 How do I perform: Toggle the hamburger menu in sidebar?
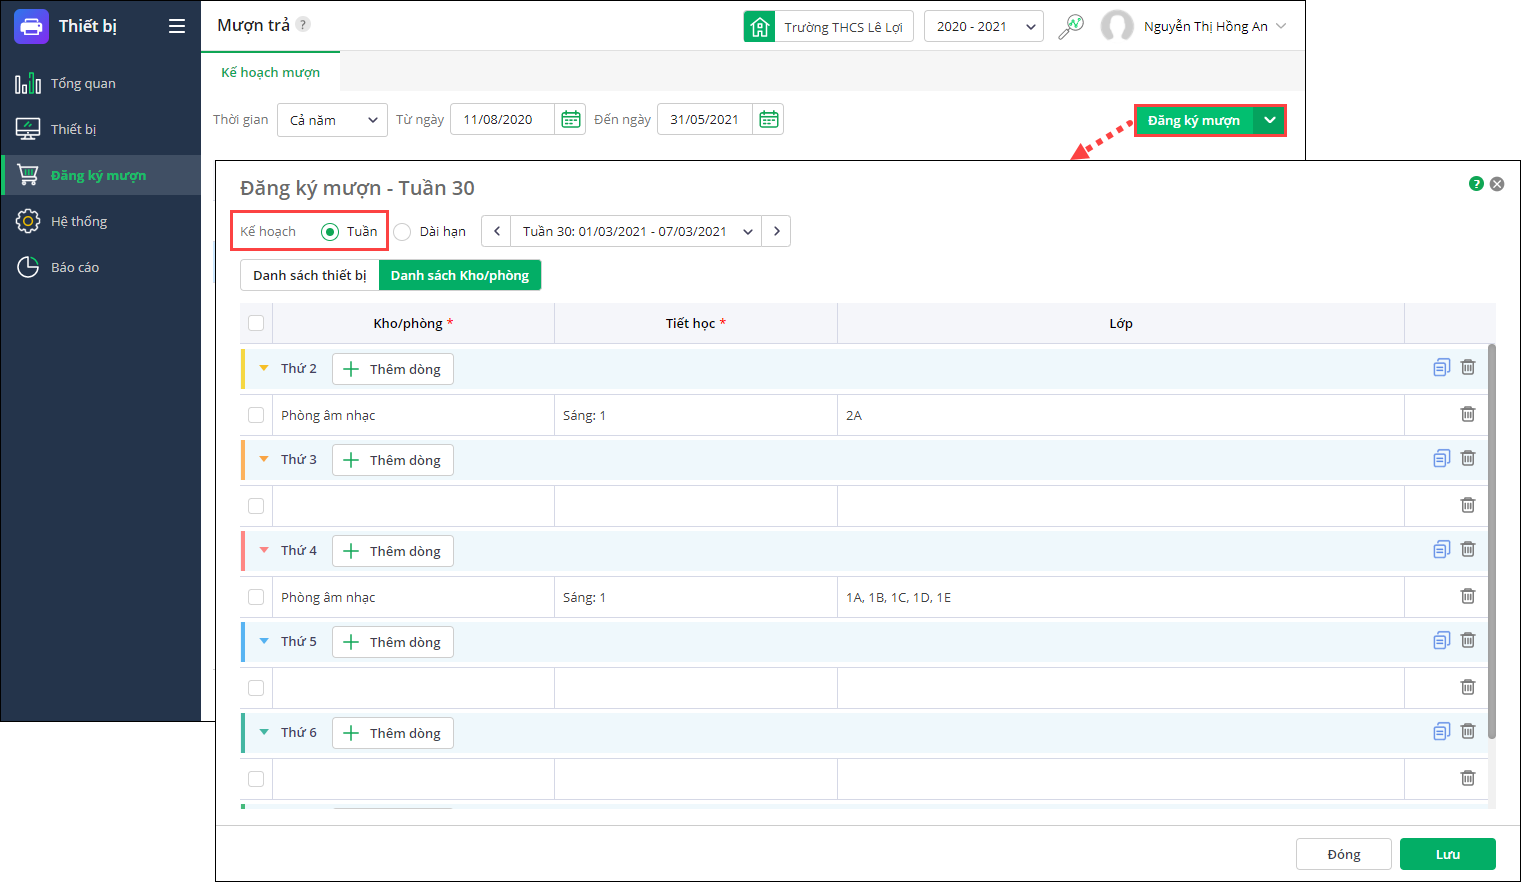click(177, 26)
